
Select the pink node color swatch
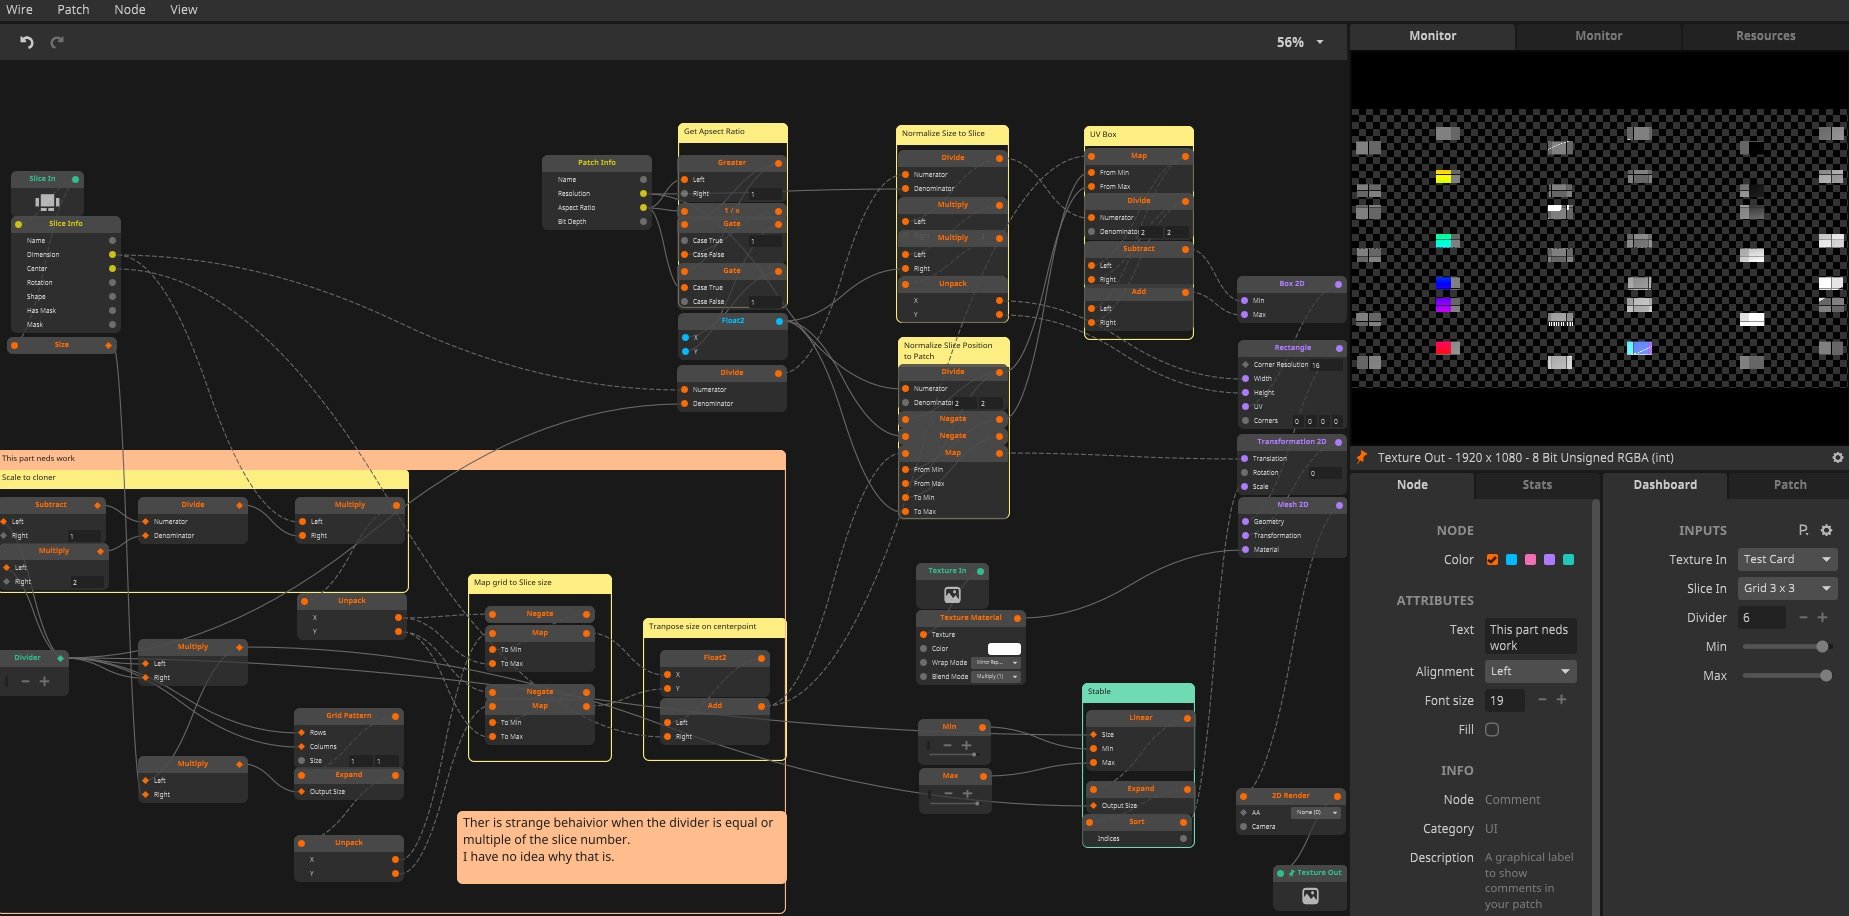coord(1530,560)
